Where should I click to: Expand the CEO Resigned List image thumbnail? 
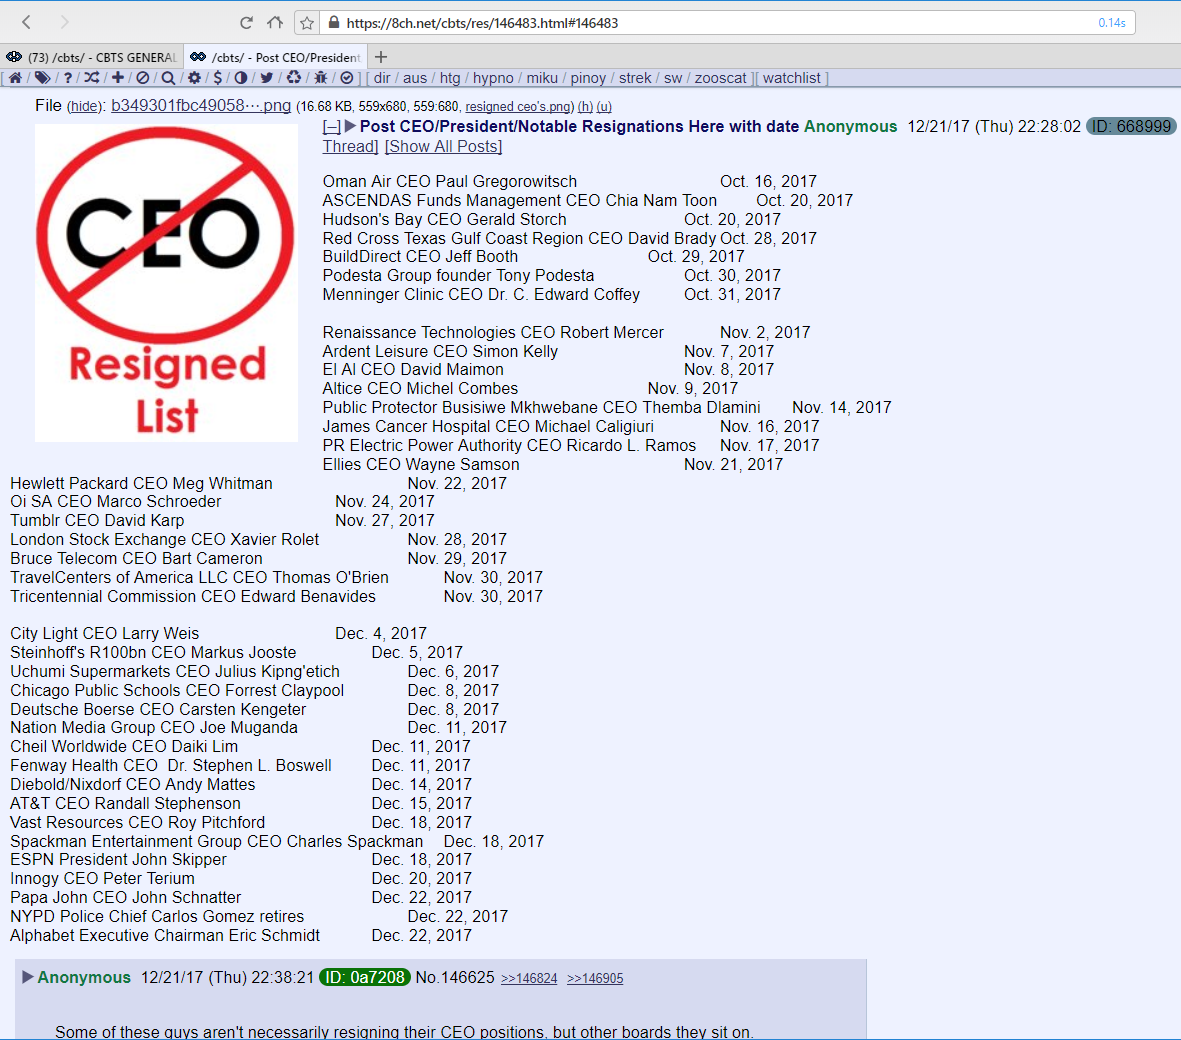166,283
